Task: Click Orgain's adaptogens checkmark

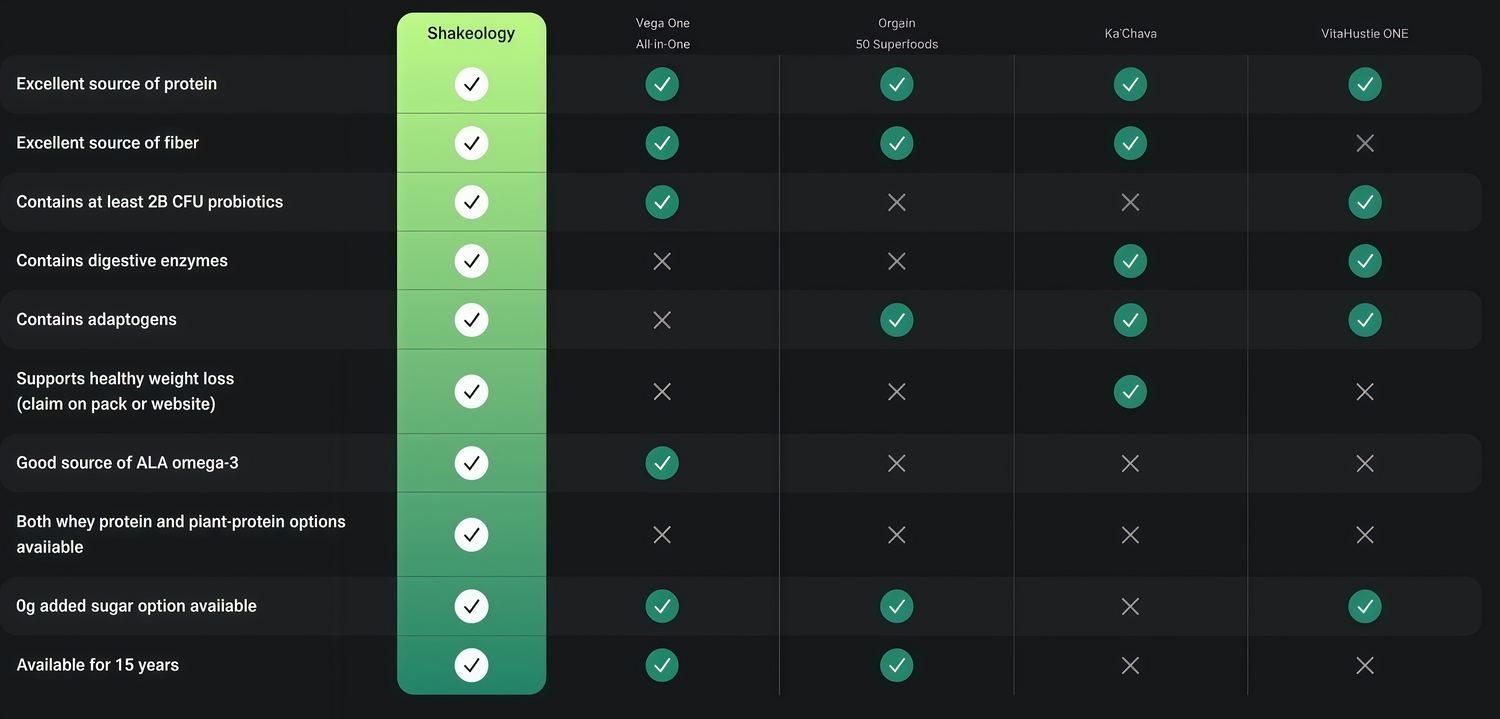Action: 897,320
